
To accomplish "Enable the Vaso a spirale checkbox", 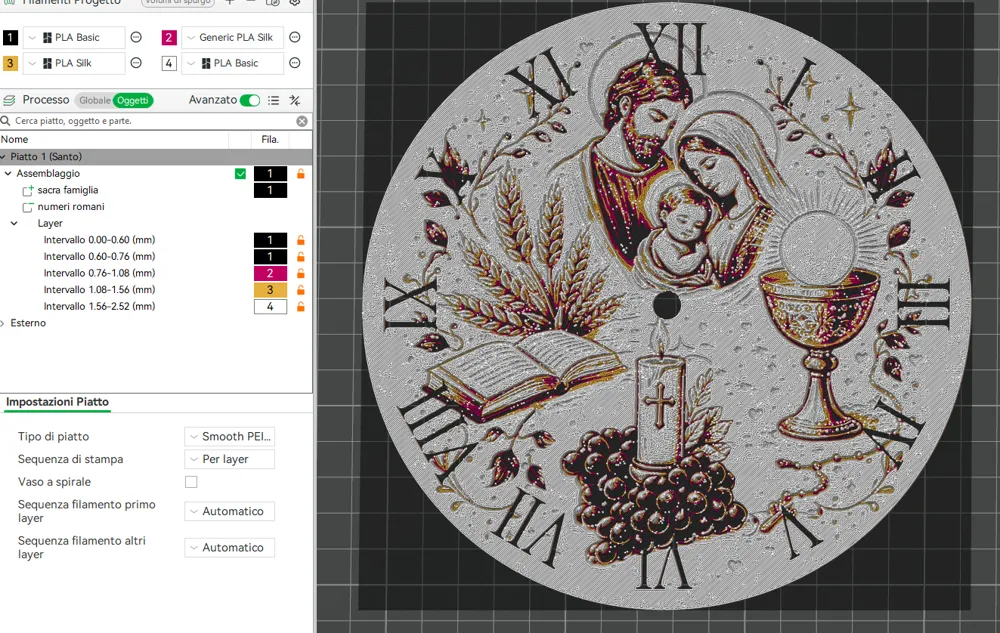I will click(x=191, y=482).
